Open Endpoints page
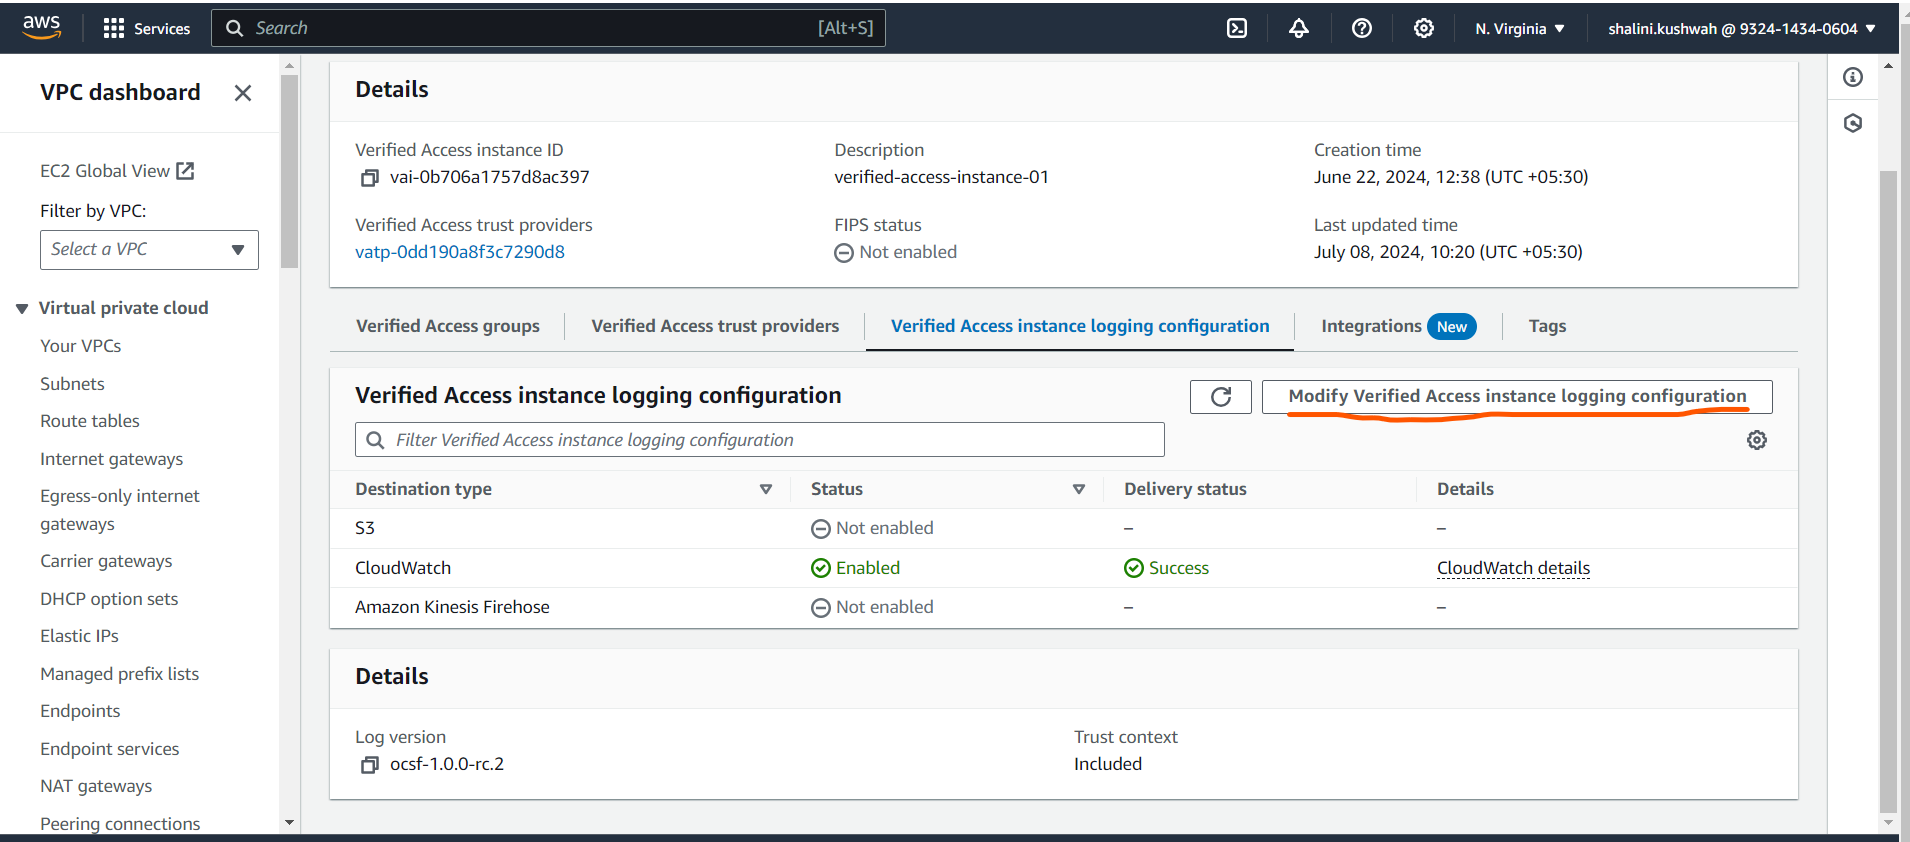Image resolution: width=1910 pixels, height=842 pixels. point(80,711)
